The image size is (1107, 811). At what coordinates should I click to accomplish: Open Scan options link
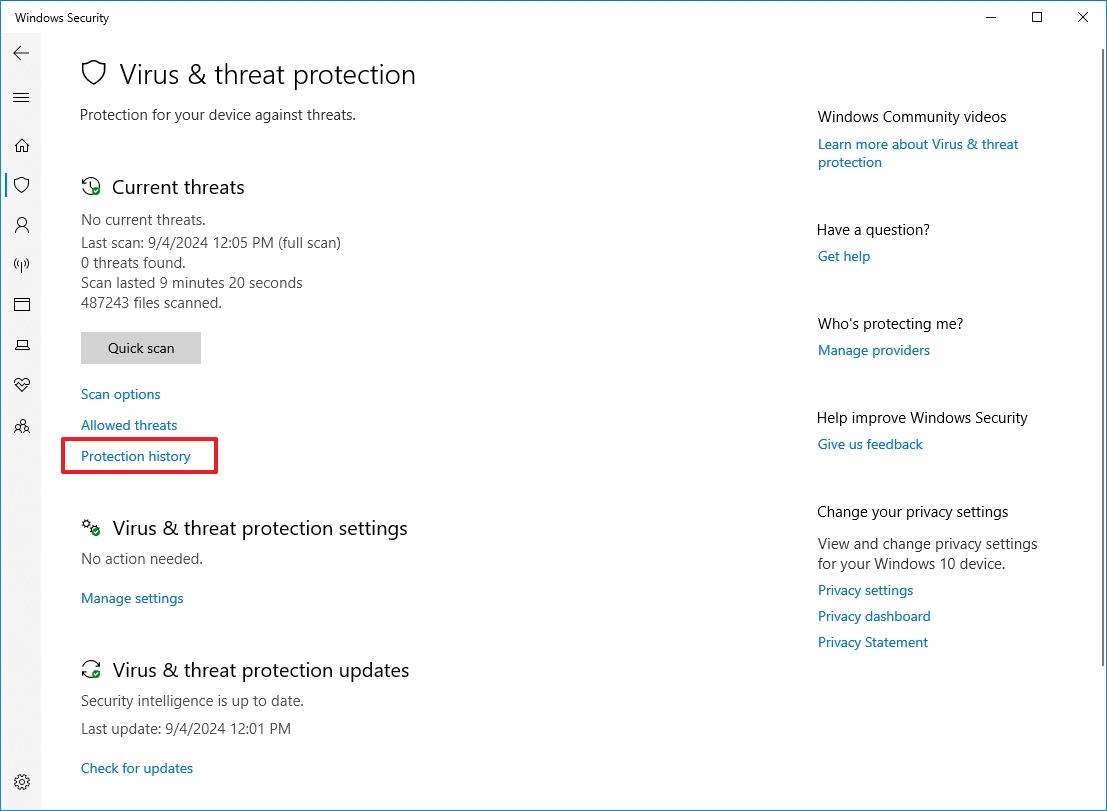[x=121, y=395]
